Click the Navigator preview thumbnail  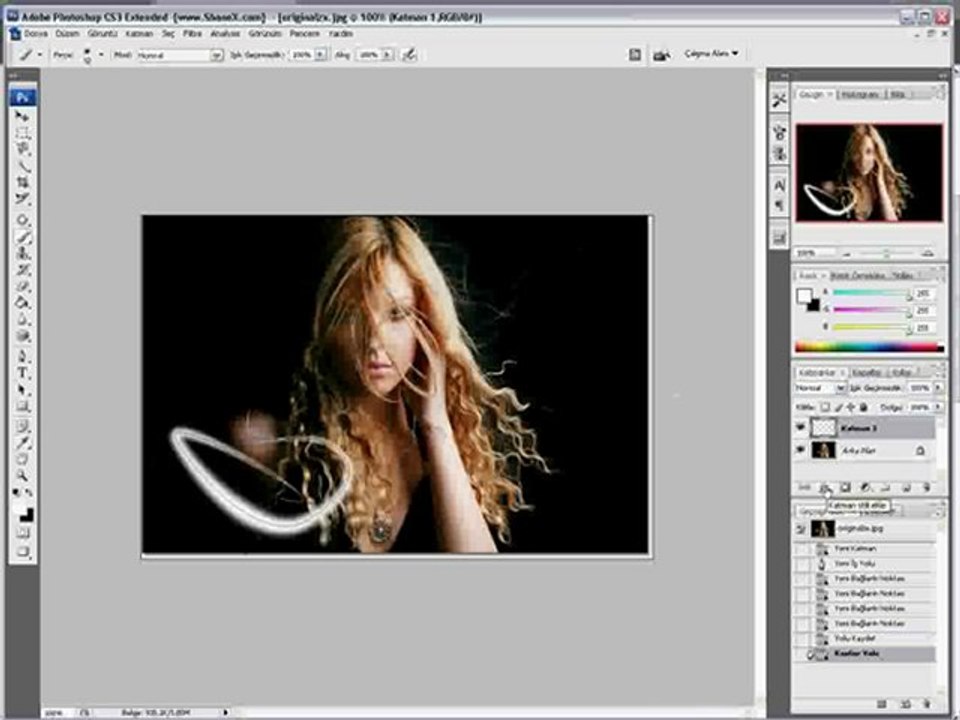[x=869, y=172]
